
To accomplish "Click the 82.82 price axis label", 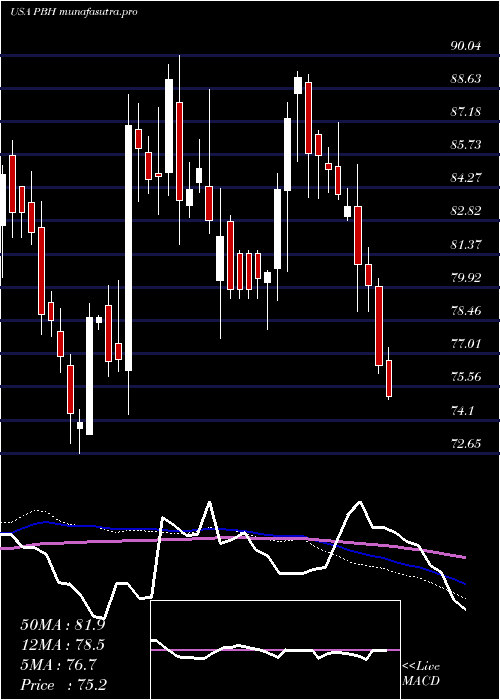I will tap(467, 211).
